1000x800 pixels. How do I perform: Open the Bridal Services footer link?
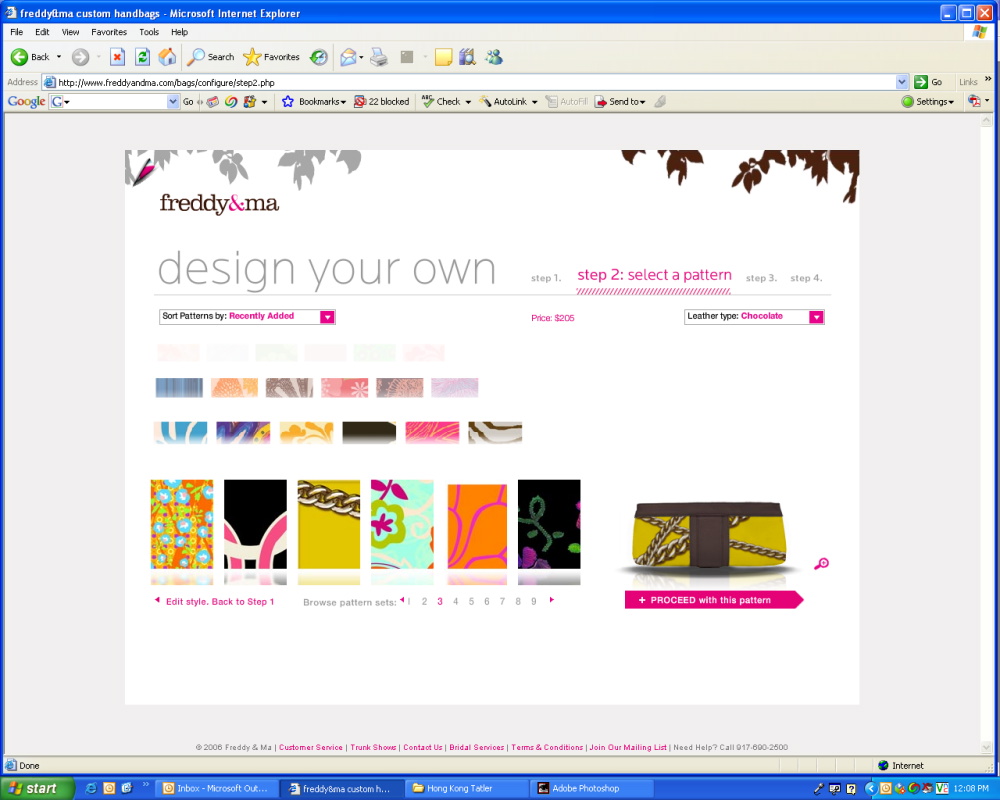point(476,747)
